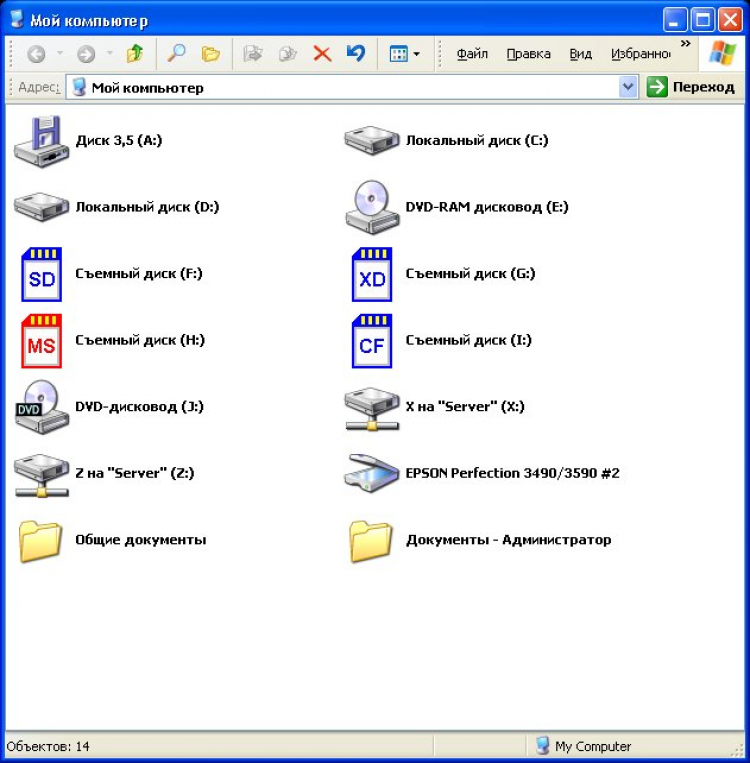Minimize the Мой компьютер window
This screenshot has width=750, height=763.
675,20
